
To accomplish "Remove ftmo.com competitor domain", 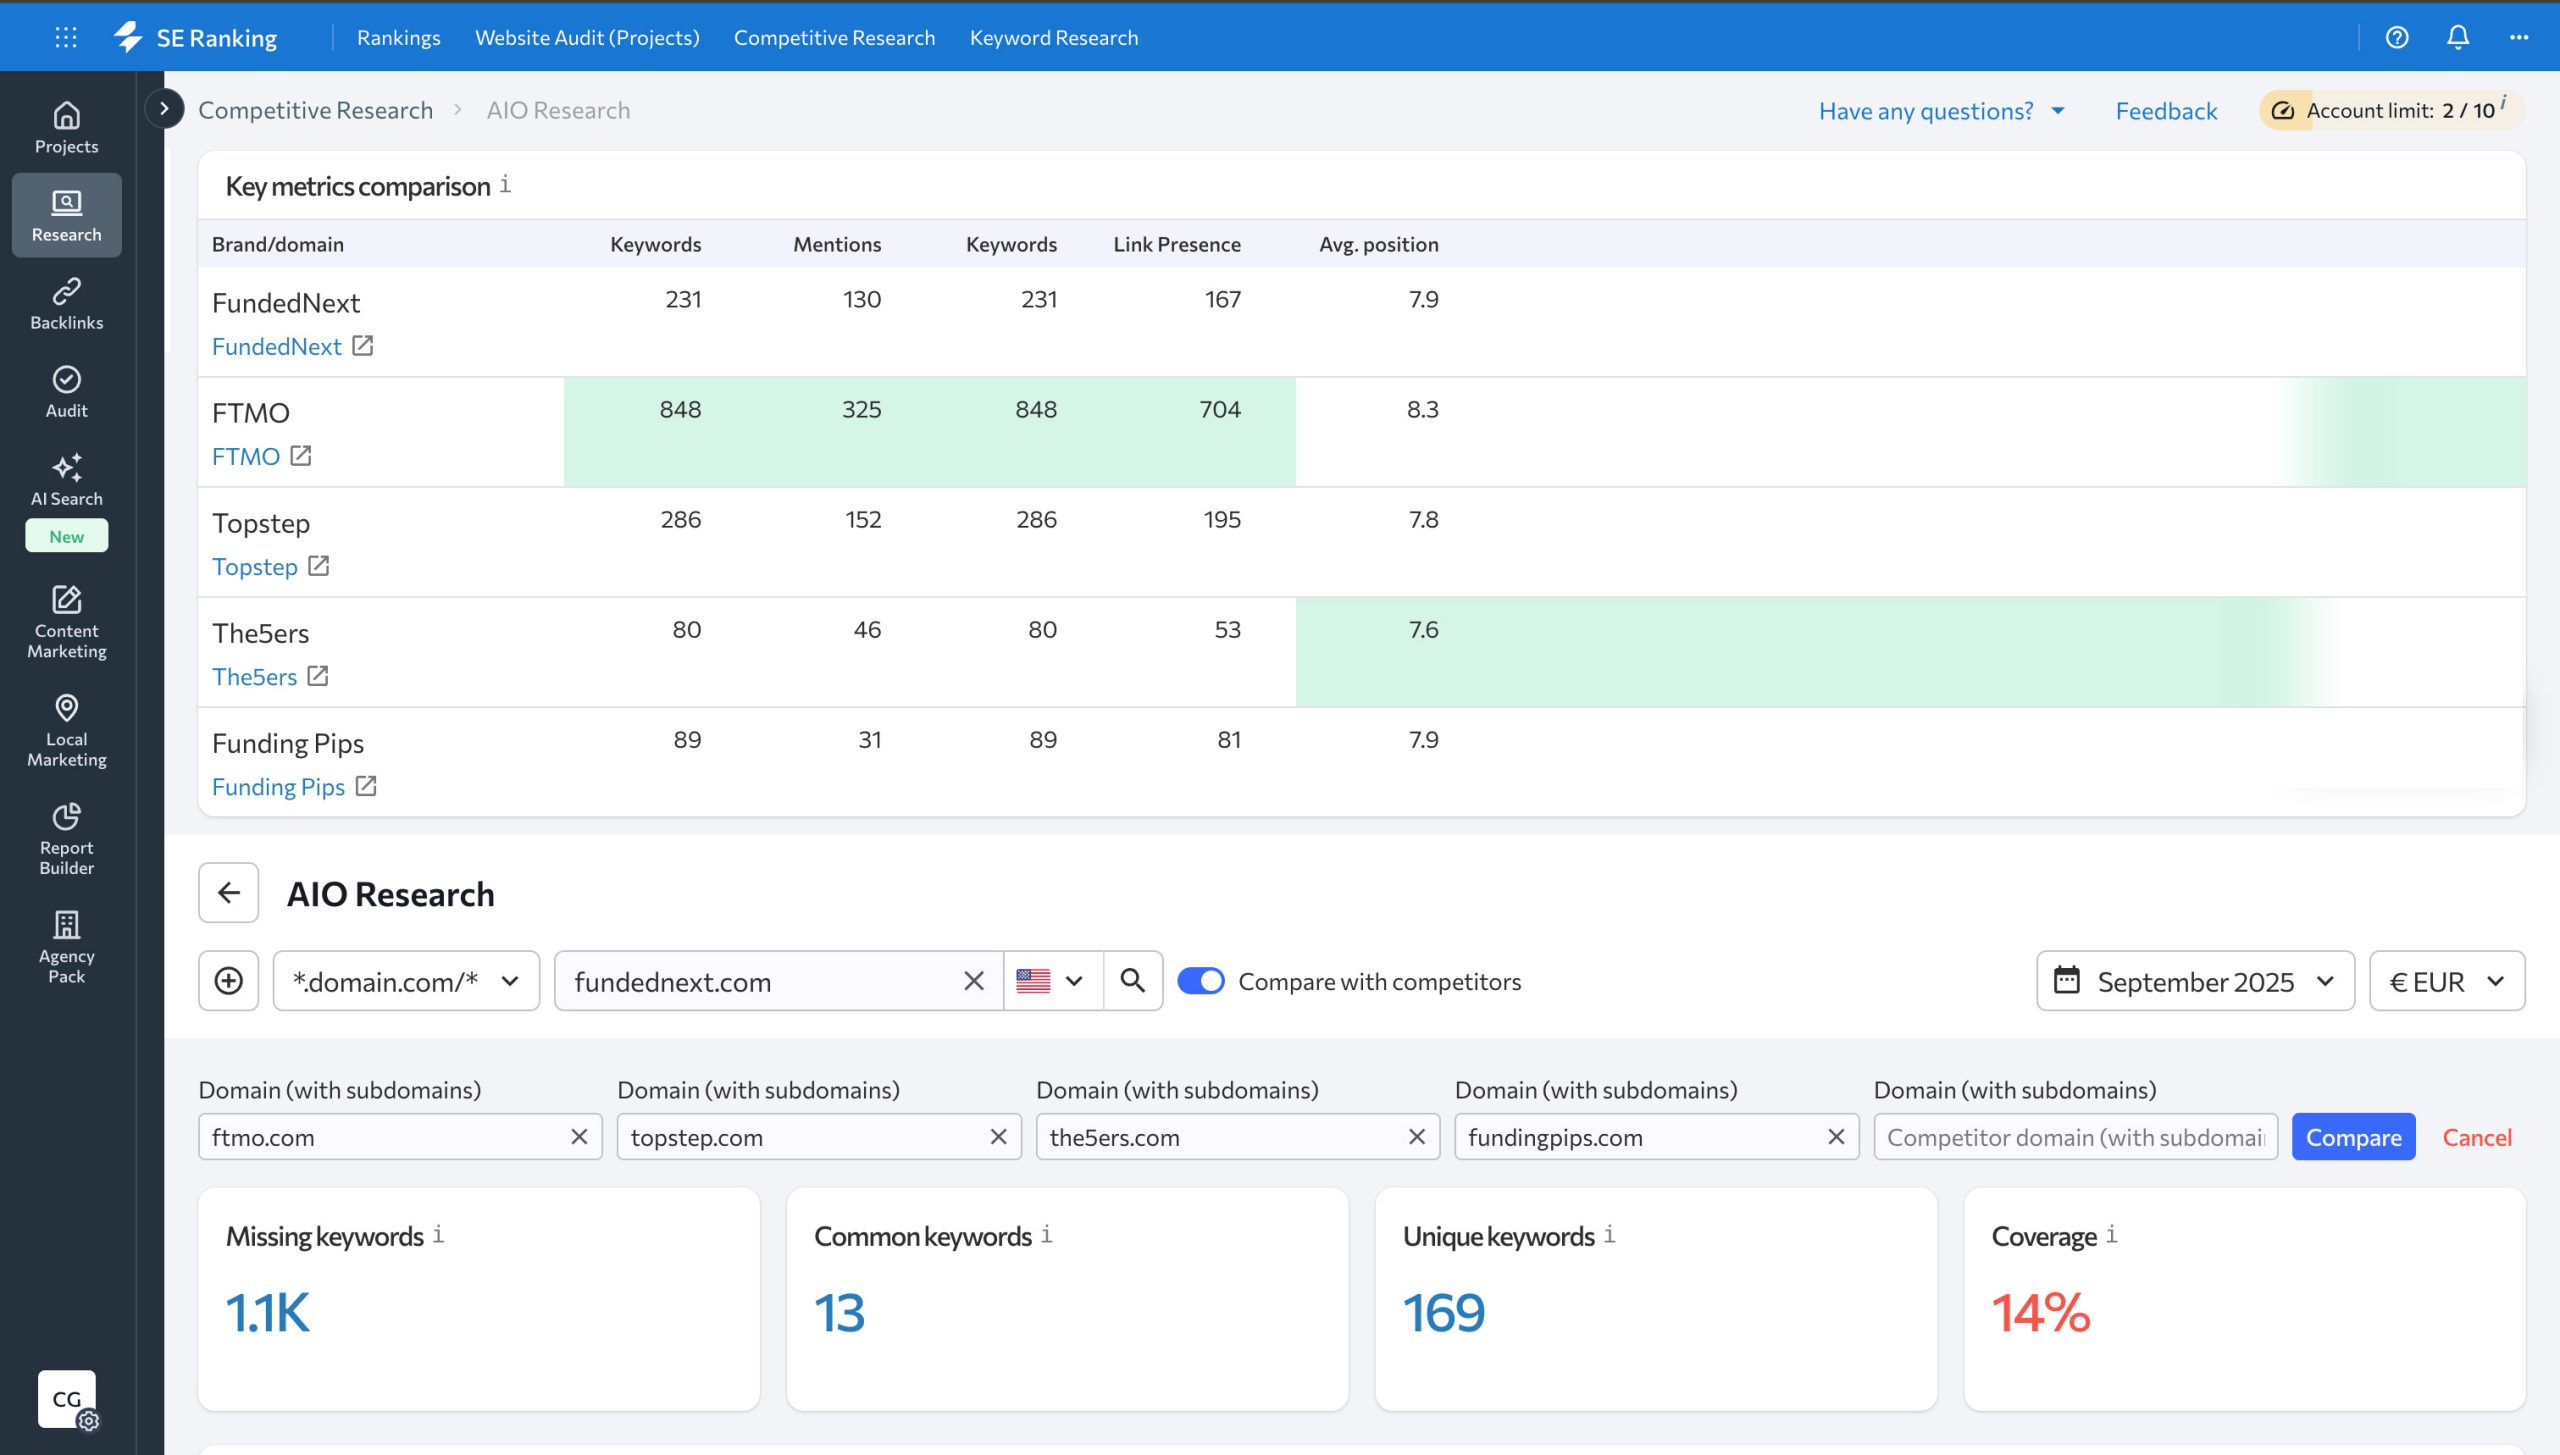I will tap(579, 1136).
